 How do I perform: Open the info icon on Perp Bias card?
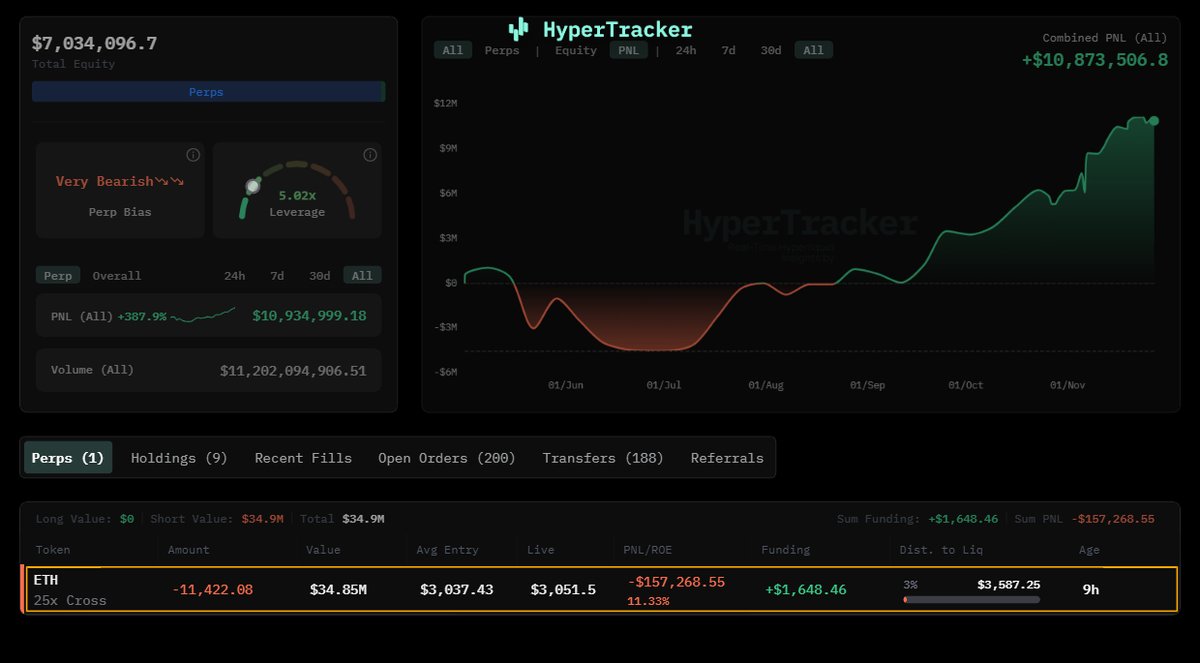[192, 155]
